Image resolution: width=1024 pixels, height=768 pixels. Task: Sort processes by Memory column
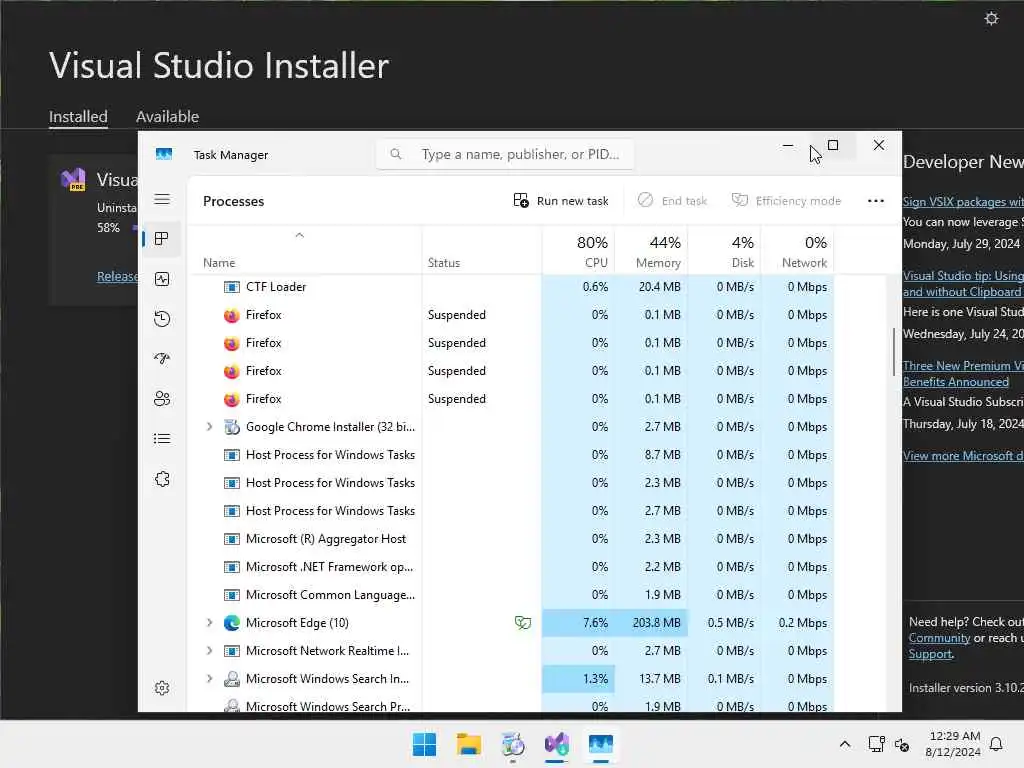click(x=651, y=251)
